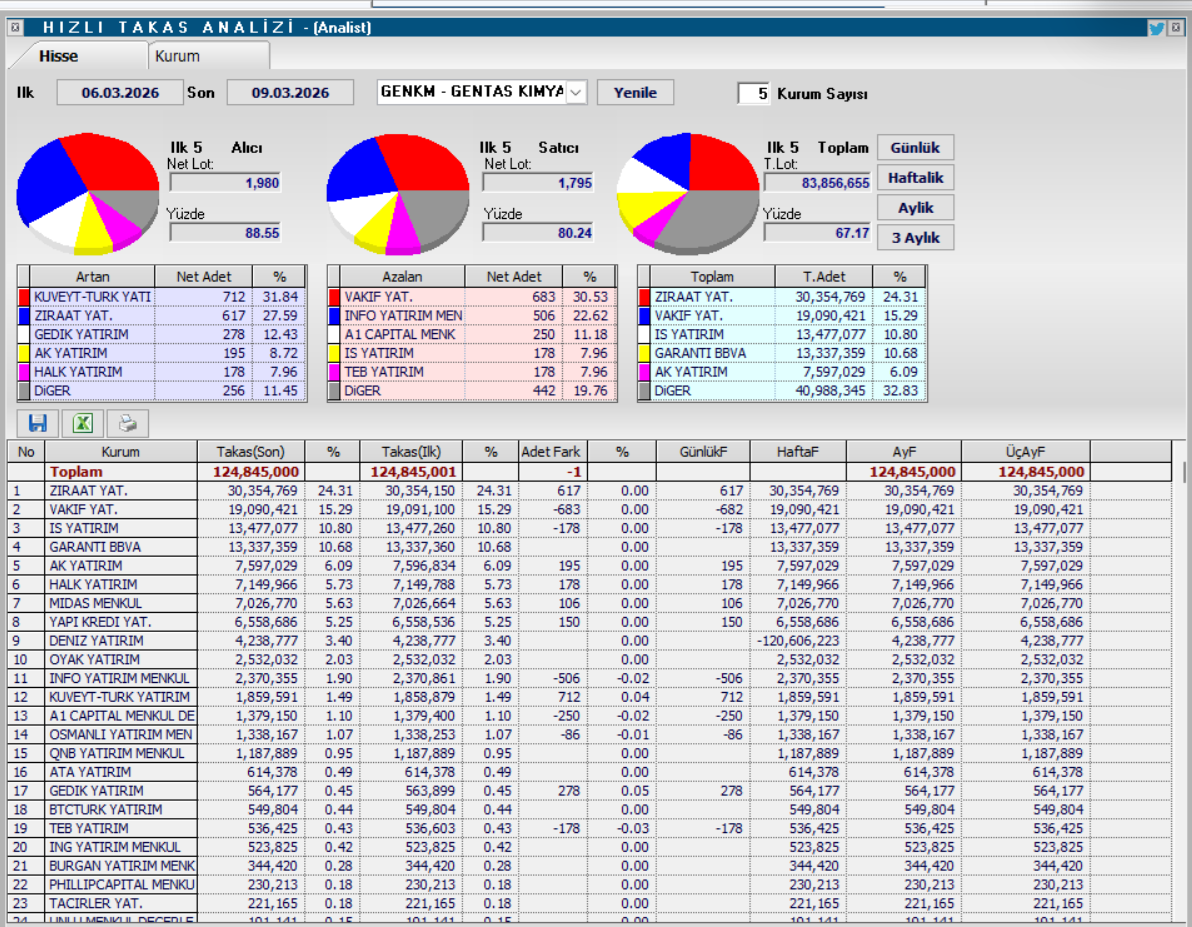1192x927 pixels.
Task: Click red swatch beside KUVEYT-TURK YATI
Action: [x=24, y=297]
